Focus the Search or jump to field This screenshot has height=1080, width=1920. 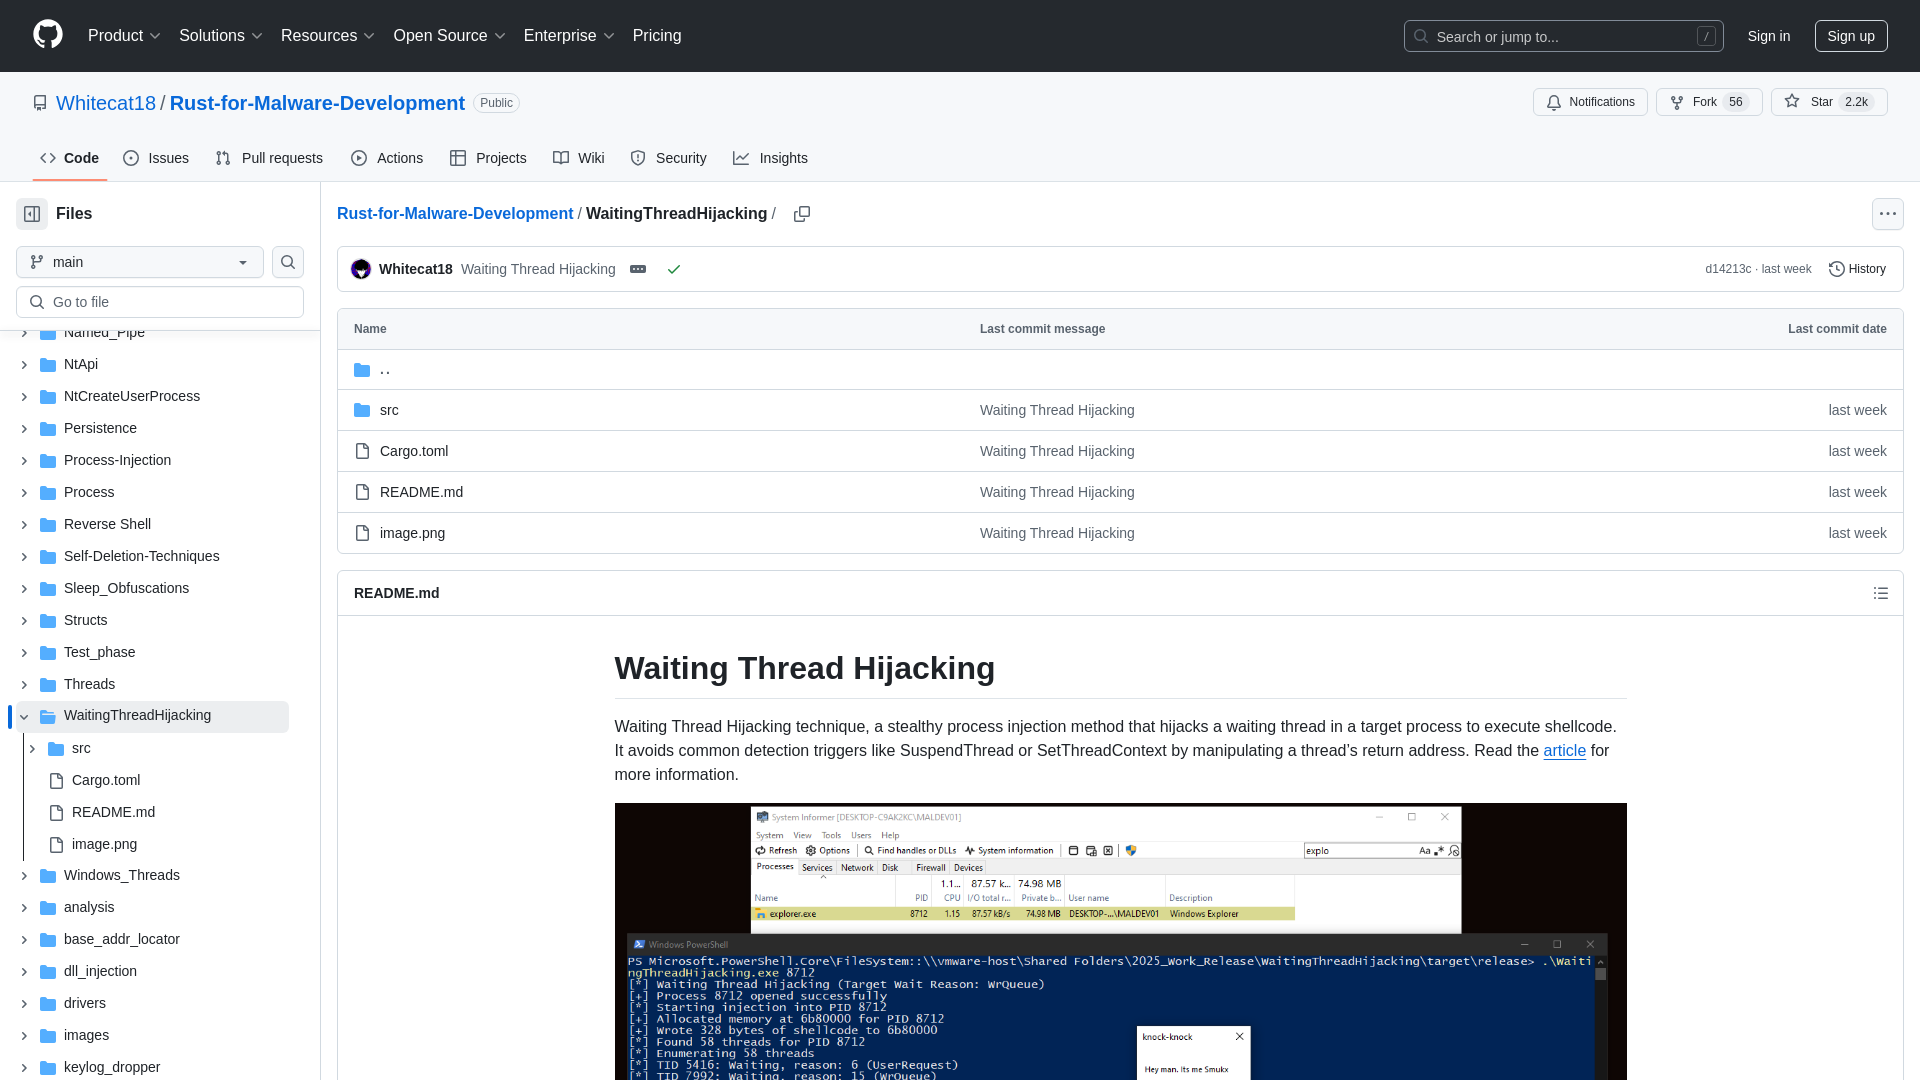tap(1563, 36)
